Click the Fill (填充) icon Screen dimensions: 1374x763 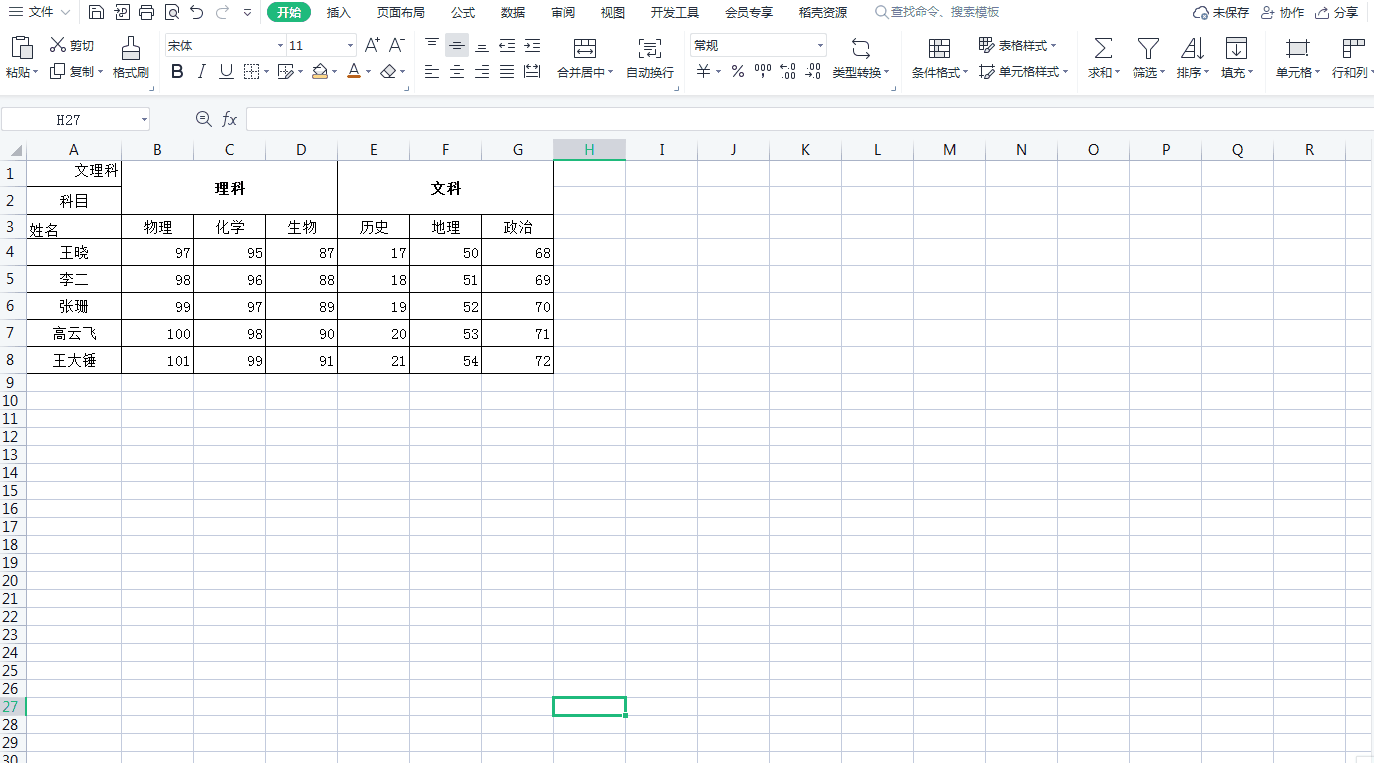[x=1237, y=48]
